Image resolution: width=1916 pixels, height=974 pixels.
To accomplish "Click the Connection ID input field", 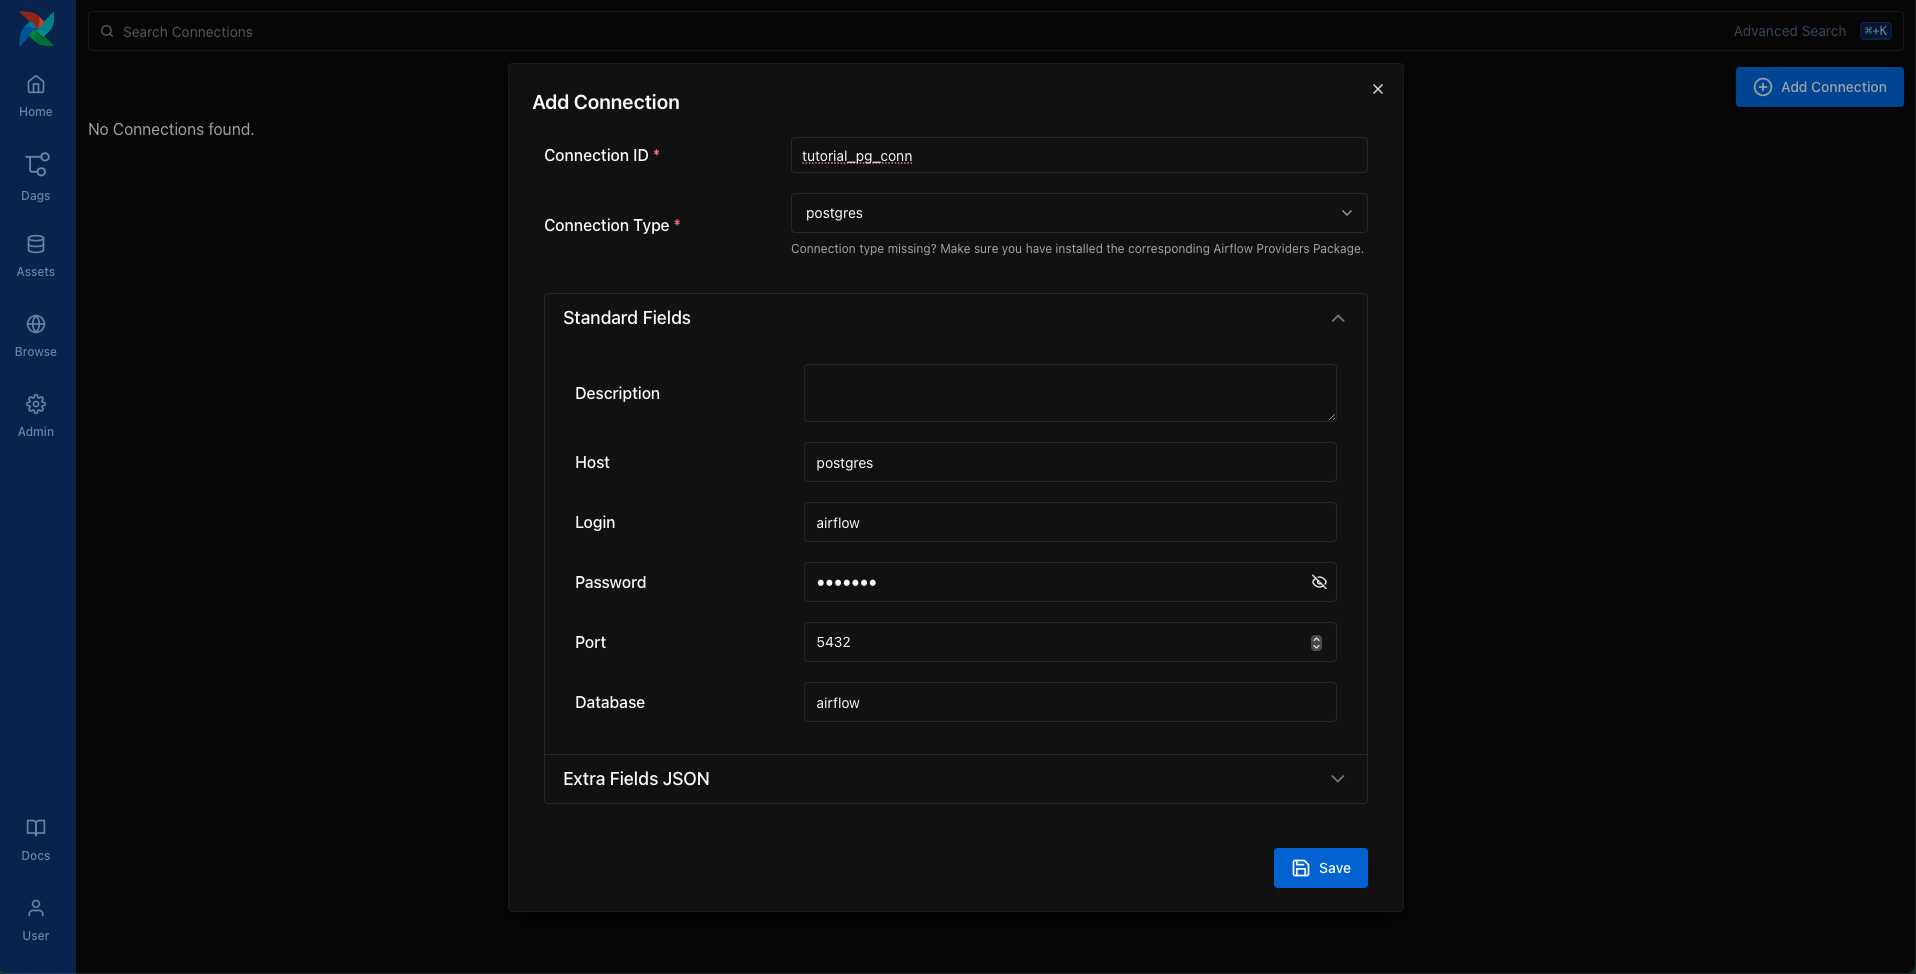I will (1078, 156).
